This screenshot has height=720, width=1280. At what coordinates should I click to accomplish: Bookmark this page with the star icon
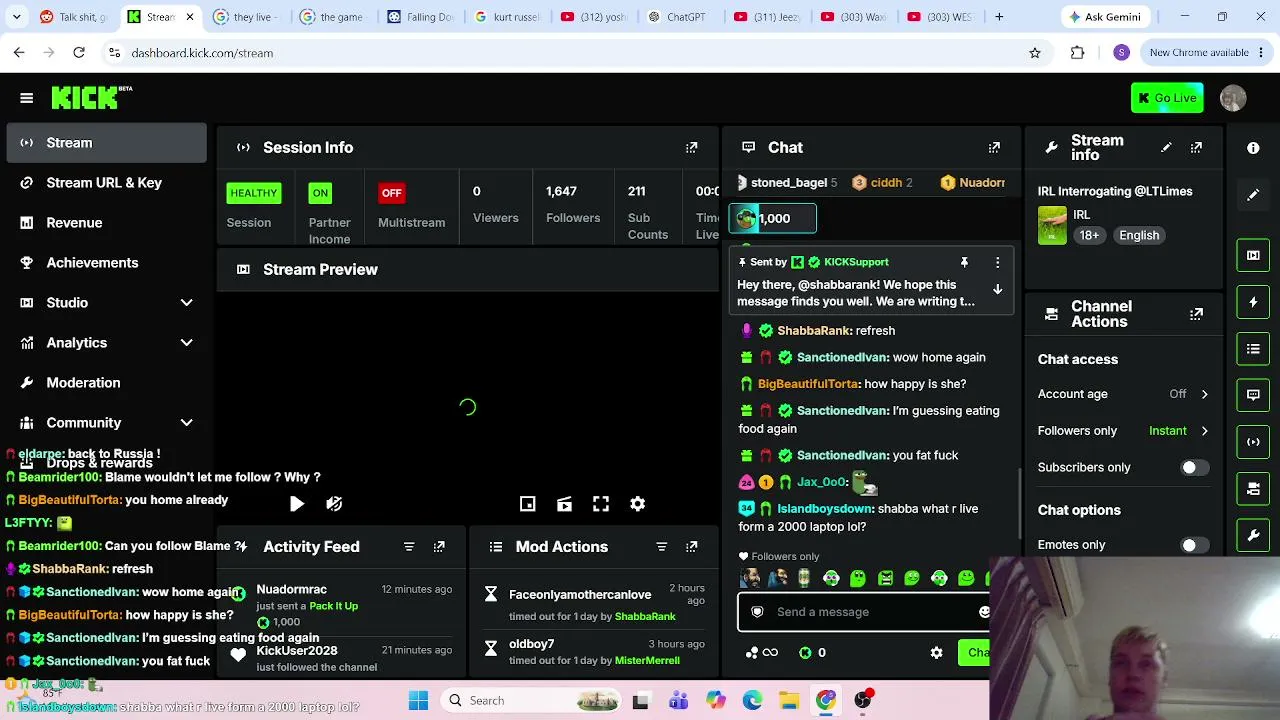pyautogui.click(x=1035, y=53)
